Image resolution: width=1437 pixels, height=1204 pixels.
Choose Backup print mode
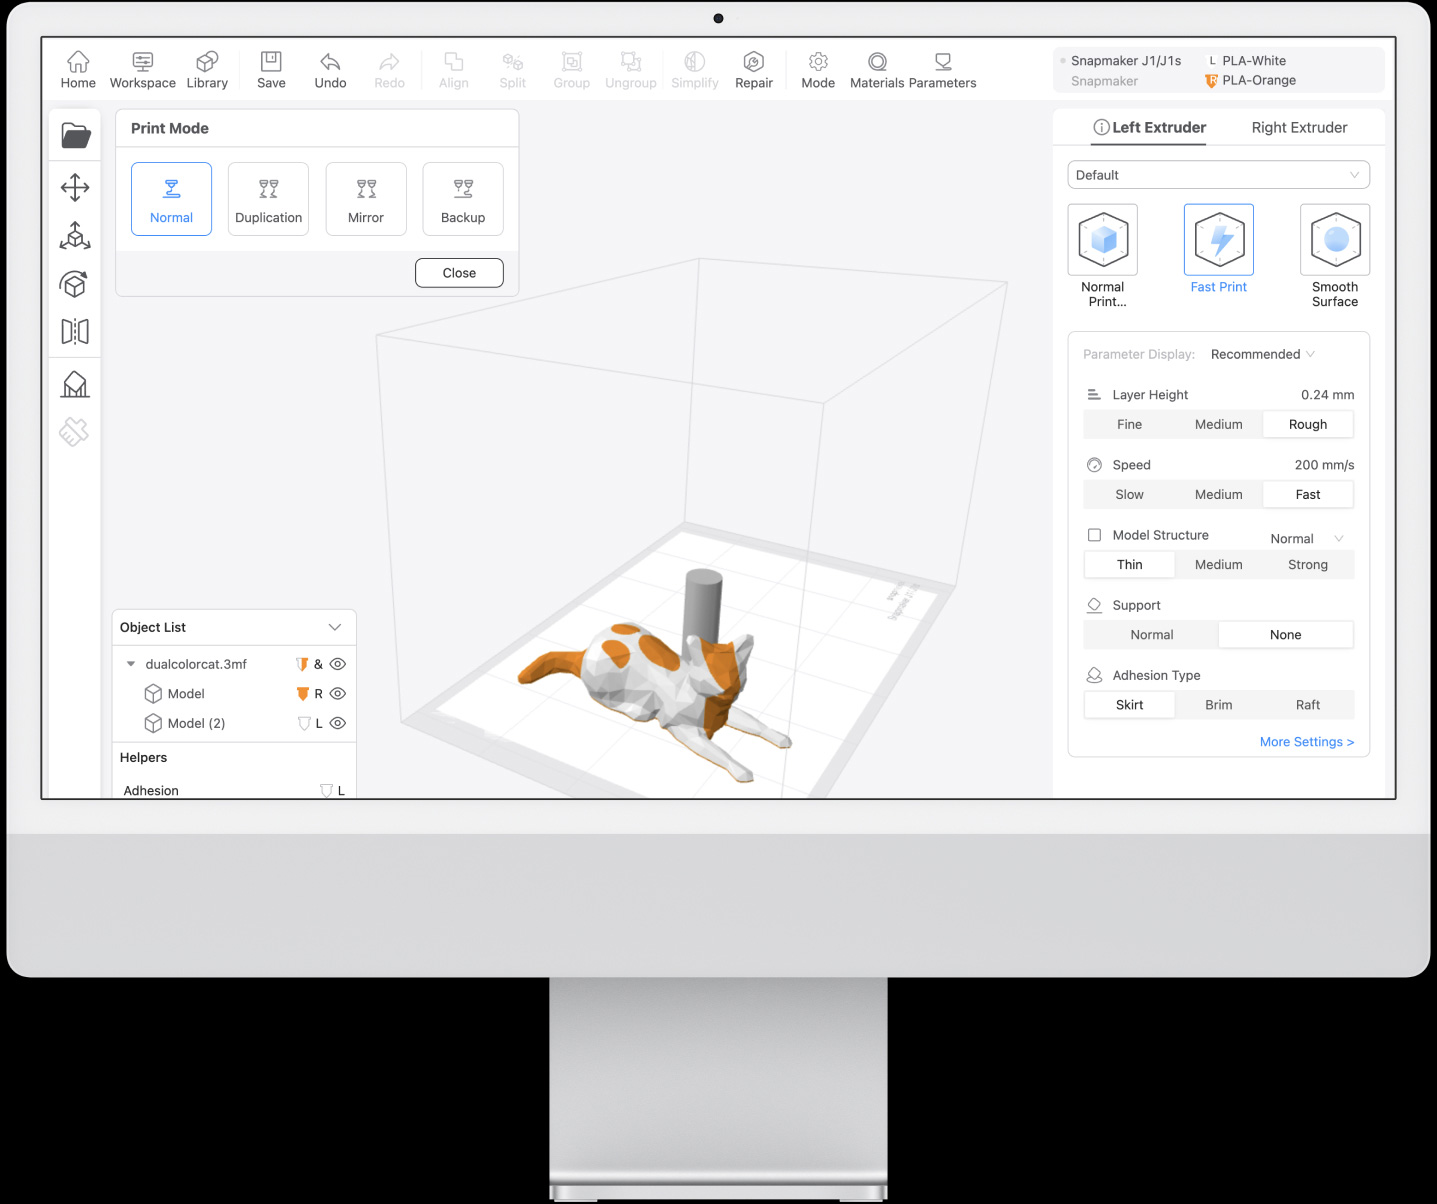tap(463, 199)
